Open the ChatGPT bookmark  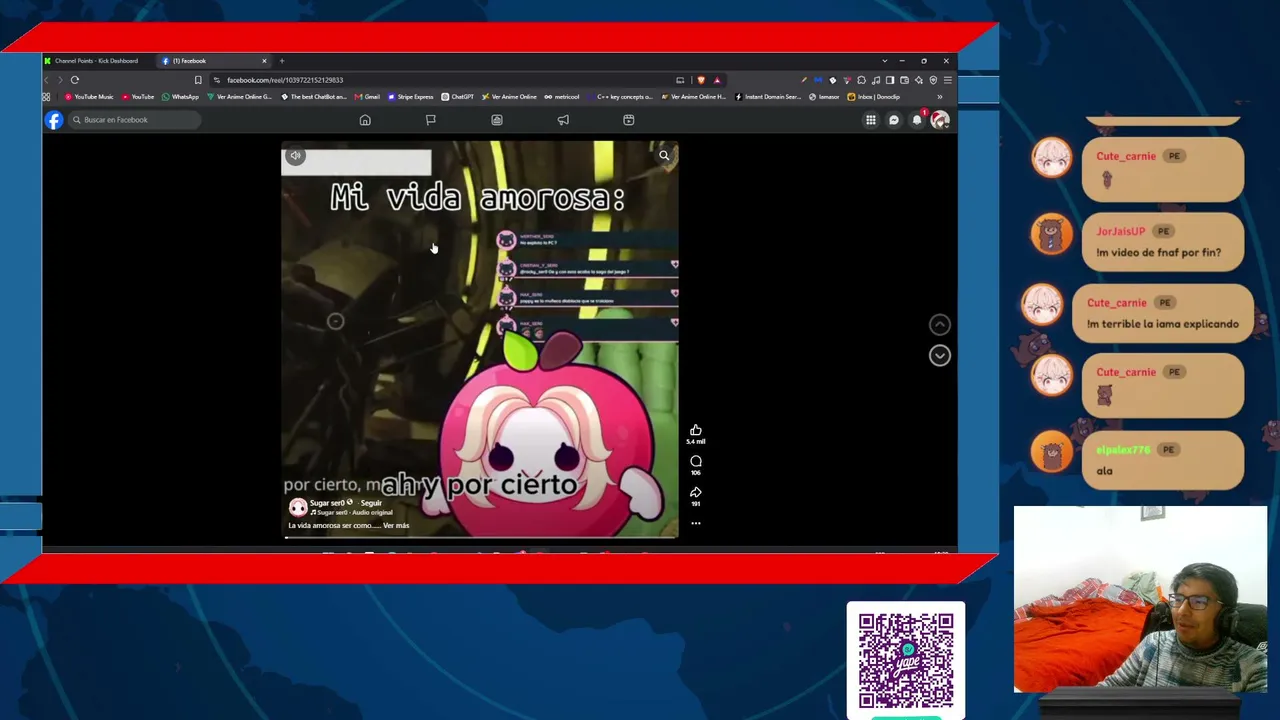click(x=458, y=97)
